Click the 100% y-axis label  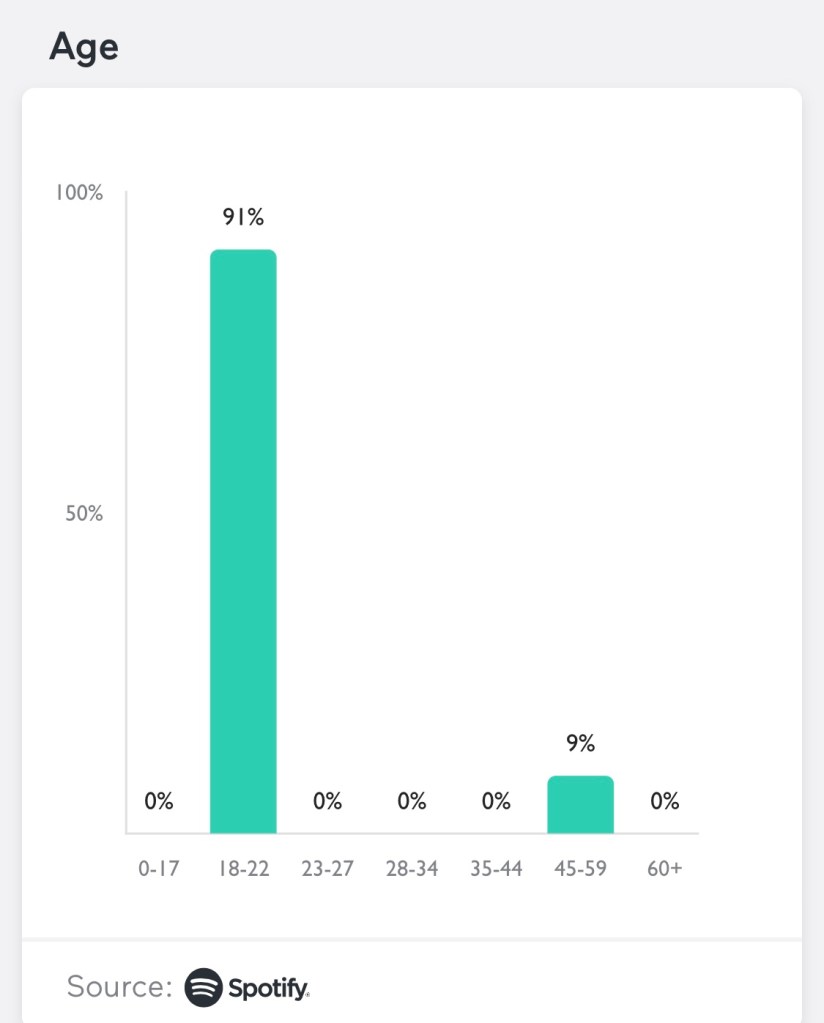[79, 192]
